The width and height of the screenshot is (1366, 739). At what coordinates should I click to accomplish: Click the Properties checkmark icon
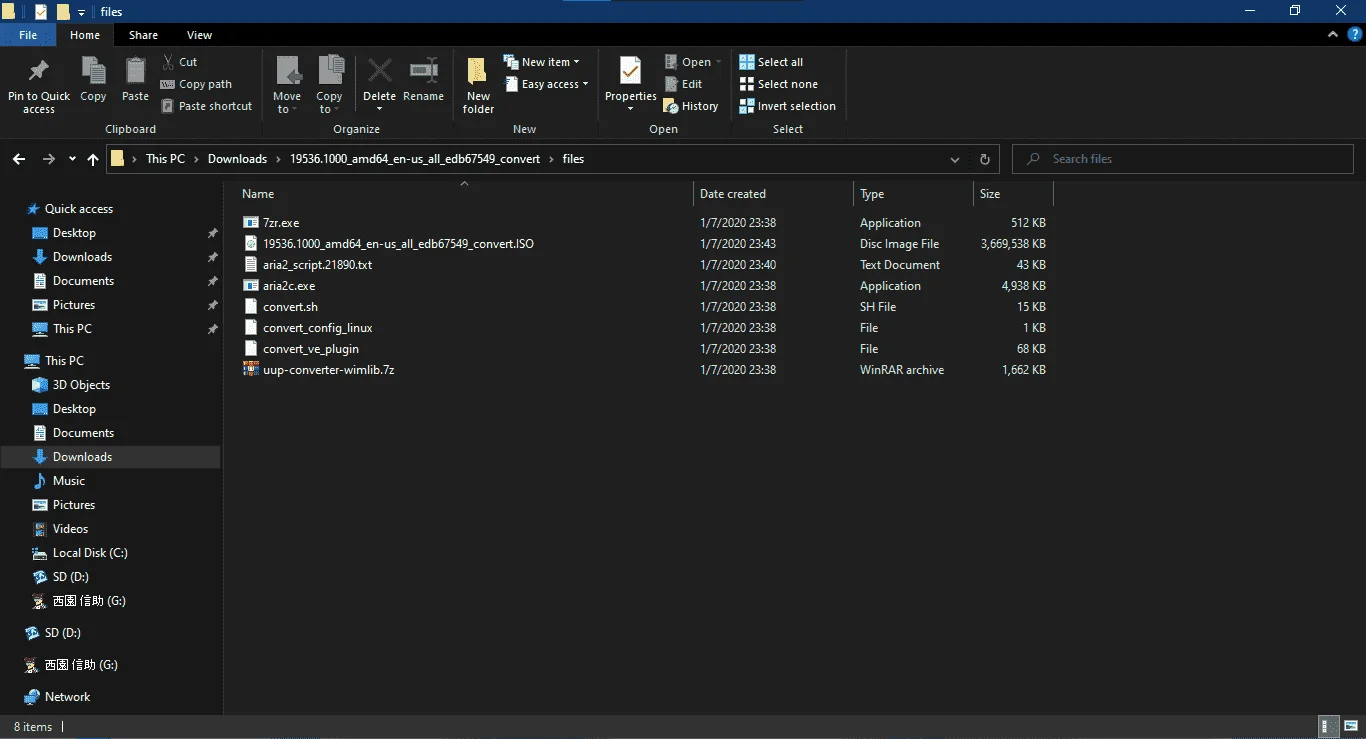click(630, 71)
